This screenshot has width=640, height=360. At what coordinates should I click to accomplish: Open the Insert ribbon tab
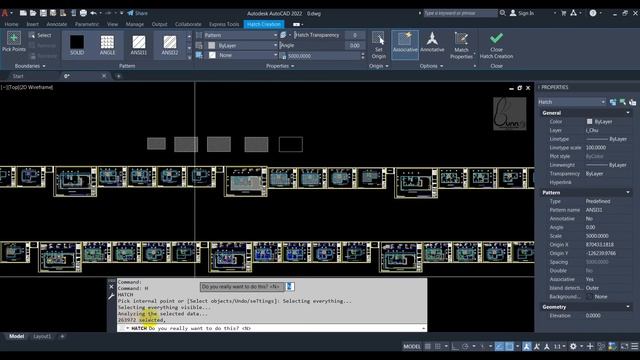click(x=33, y=24)
